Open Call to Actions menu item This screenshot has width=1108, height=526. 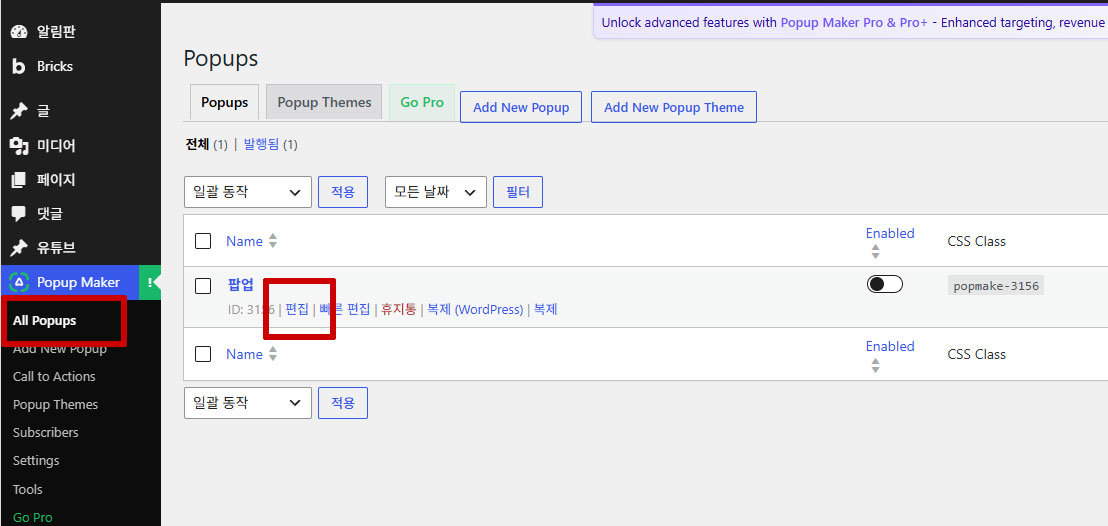(54, 376)
